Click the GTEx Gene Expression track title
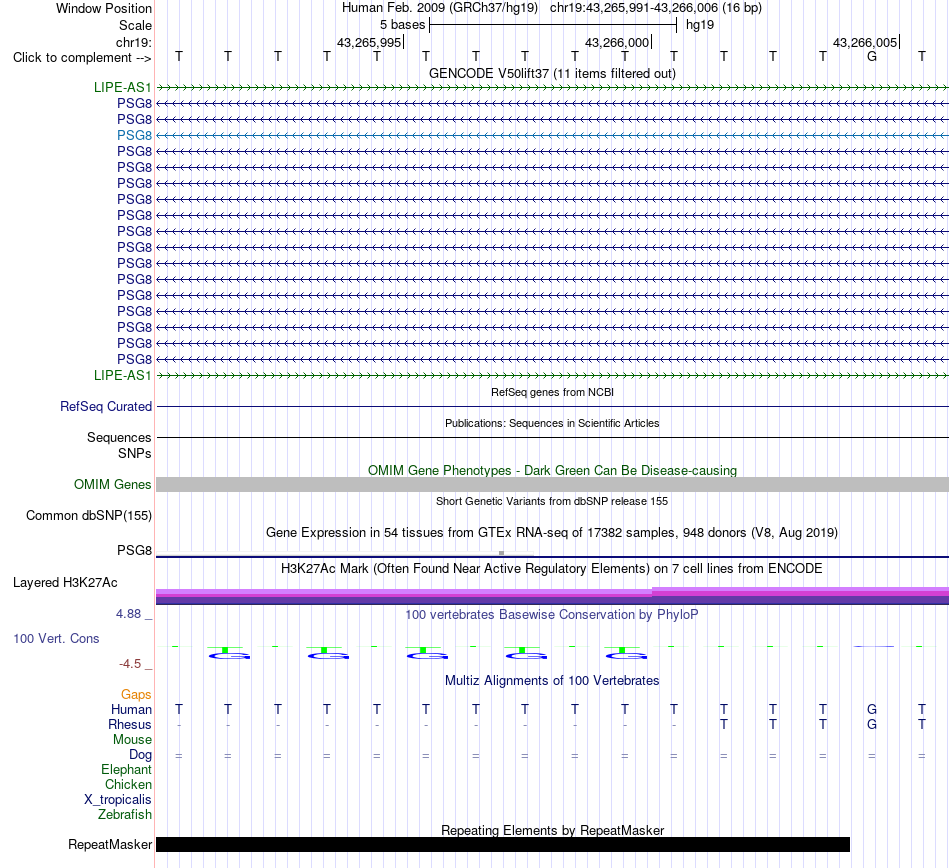The width and height of the screenshot is (950, 868). 552,532
